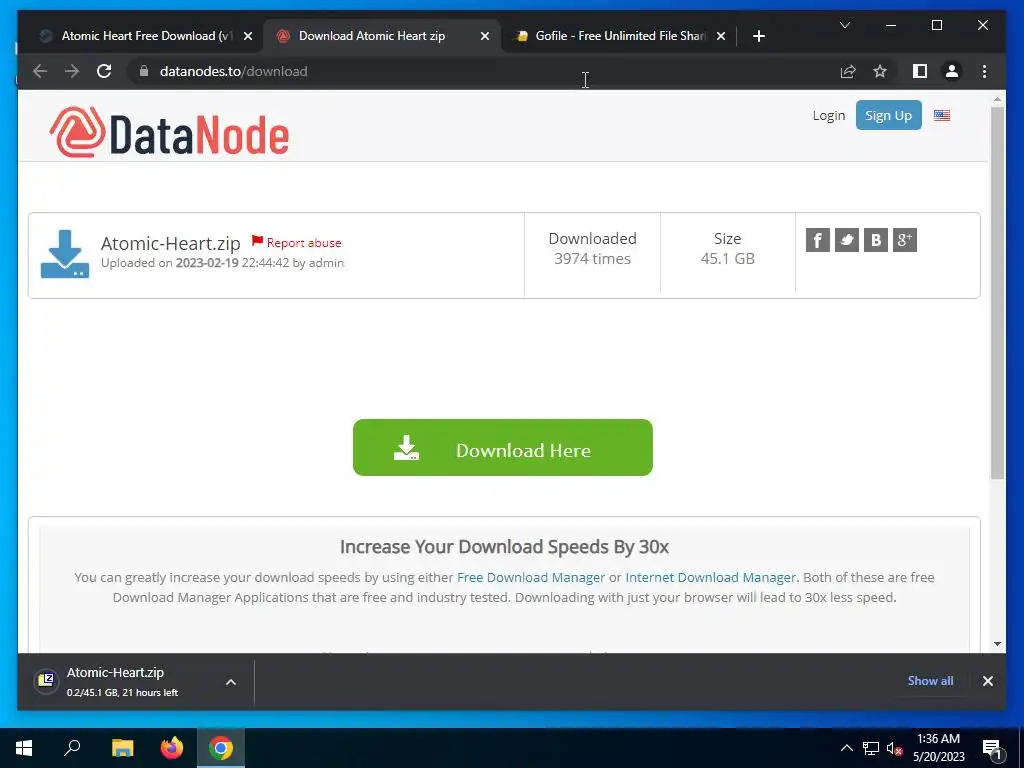Click the Login link
Viewport: 1024px width, 768px height.
tap(828, 116)
